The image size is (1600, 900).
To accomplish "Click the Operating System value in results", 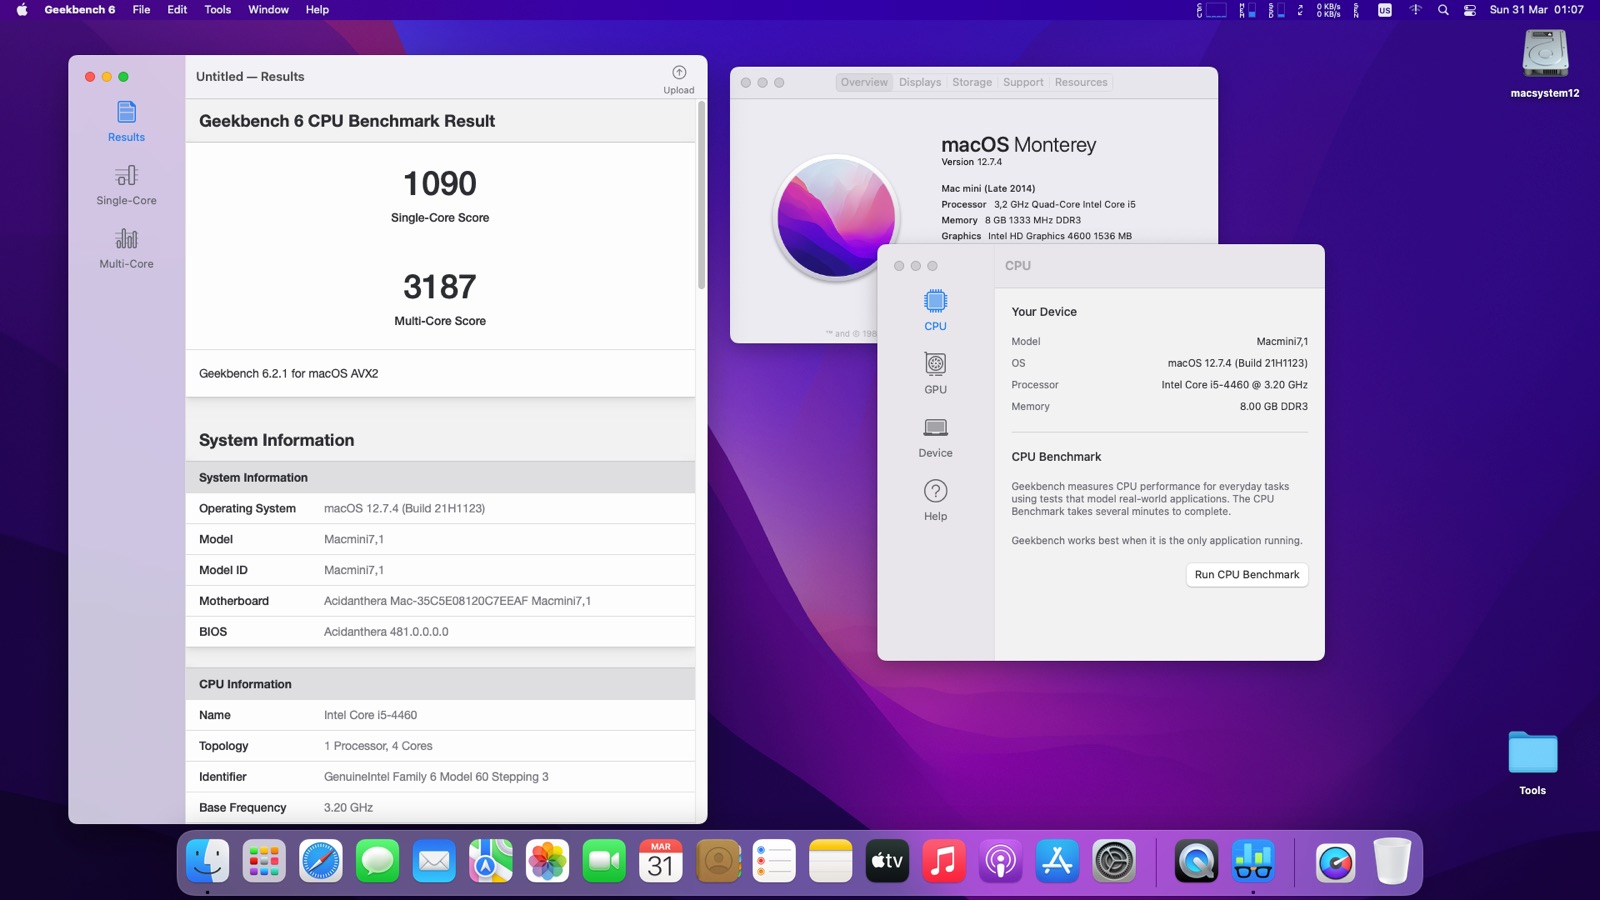I will (x=404, y=508).
